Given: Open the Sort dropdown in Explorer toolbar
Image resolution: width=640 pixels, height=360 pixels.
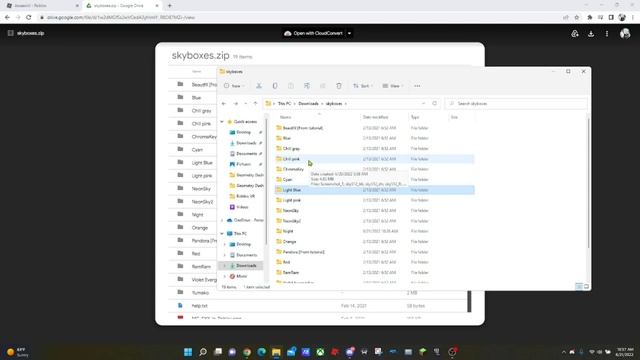Looking at the screenshot, I should (x=362, y=86).
